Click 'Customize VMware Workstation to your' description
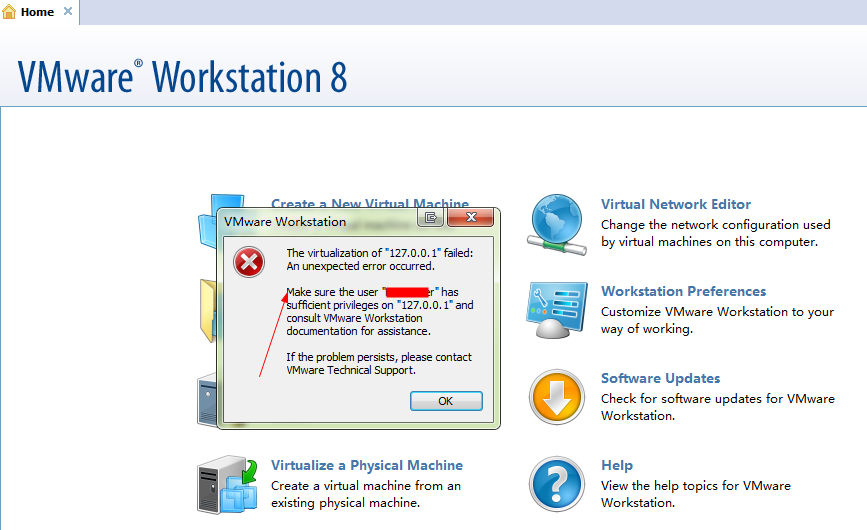The image size is (867, 530). pyautogui.click(x=717, y=312)
